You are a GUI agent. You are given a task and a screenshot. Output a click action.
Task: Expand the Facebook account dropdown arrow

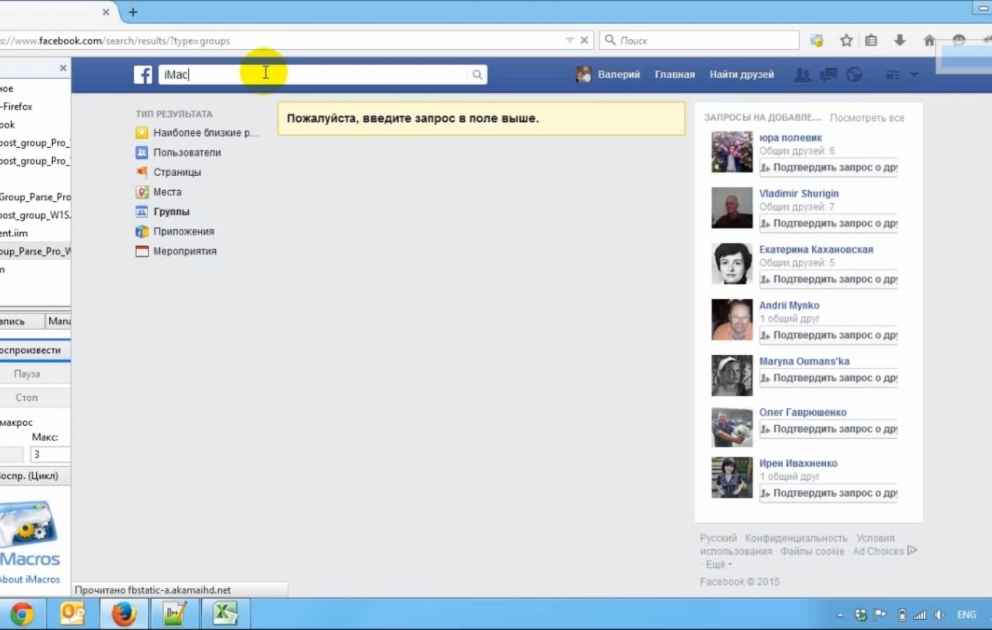pos(914,75)
